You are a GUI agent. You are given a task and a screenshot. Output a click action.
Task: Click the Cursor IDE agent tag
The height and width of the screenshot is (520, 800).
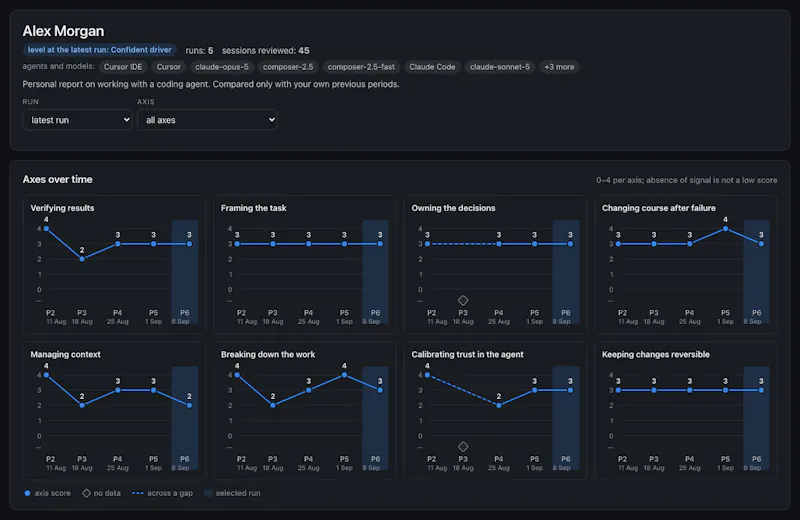point(123,67)
